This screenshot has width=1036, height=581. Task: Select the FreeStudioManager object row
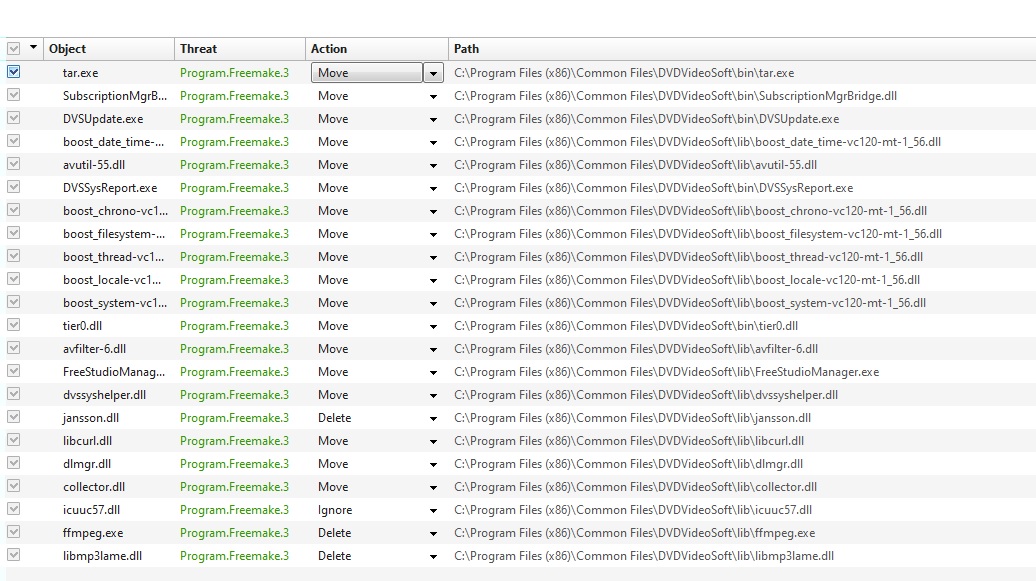point(114,371)
